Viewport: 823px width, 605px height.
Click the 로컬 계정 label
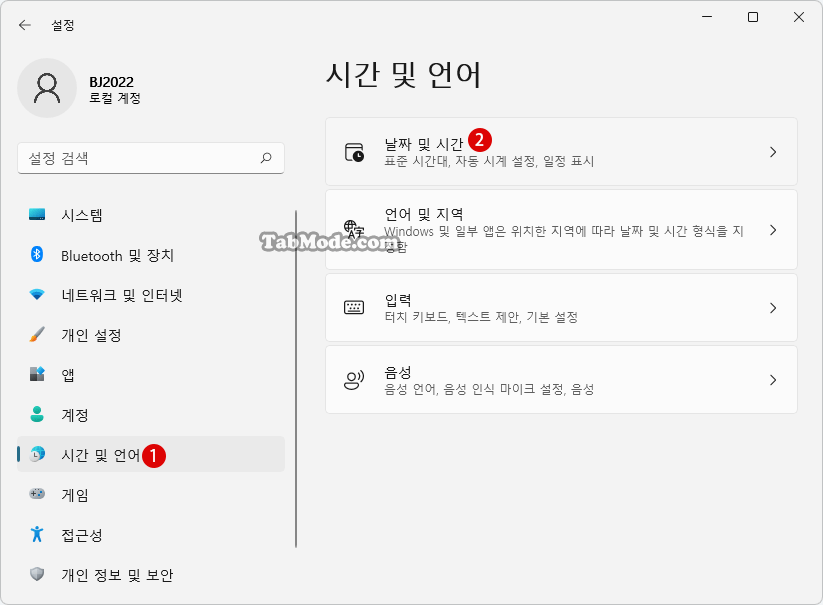point(114,98)
